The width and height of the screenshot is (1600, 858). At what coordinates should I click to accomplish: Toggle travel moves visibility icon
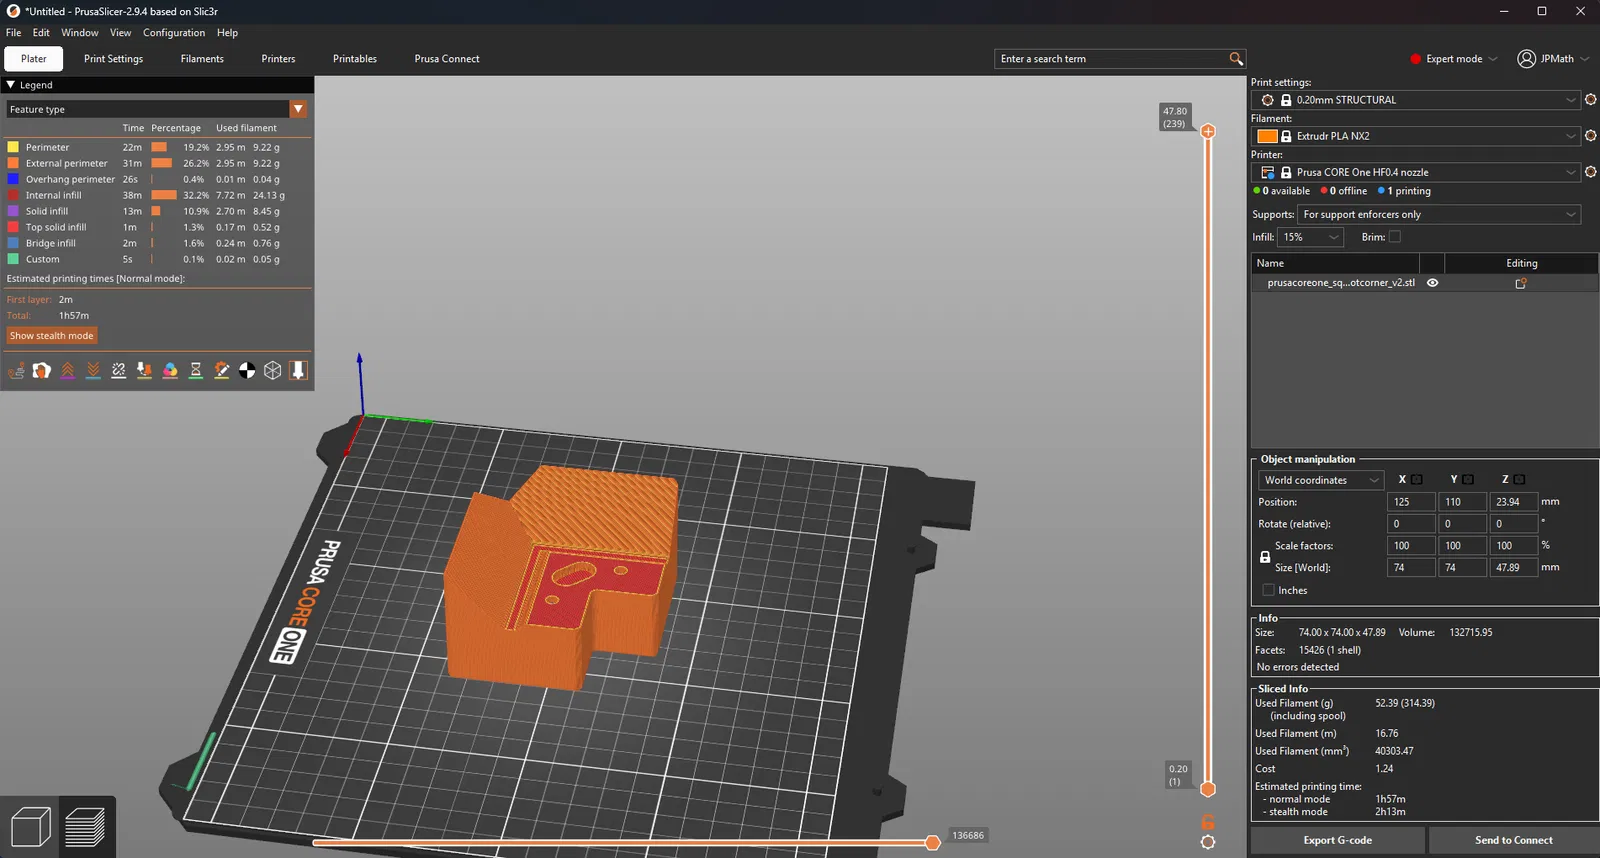[x=16, y=371]
